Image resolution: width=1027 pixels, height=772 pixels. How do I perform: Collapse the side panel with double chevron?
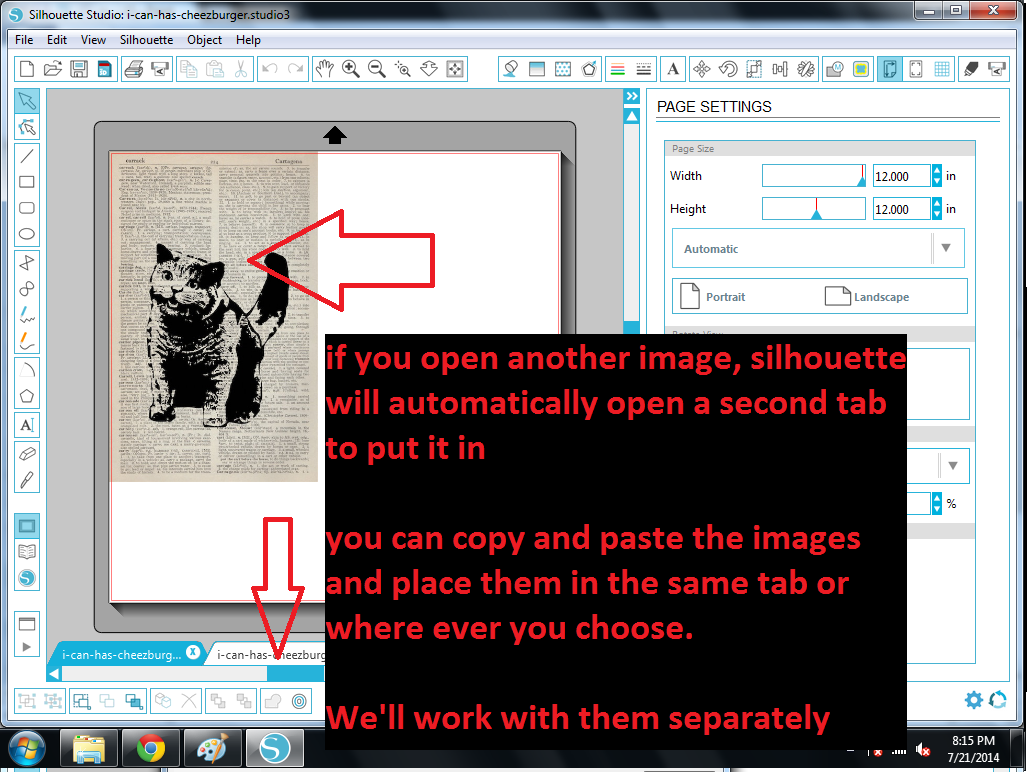pos(631,96)
